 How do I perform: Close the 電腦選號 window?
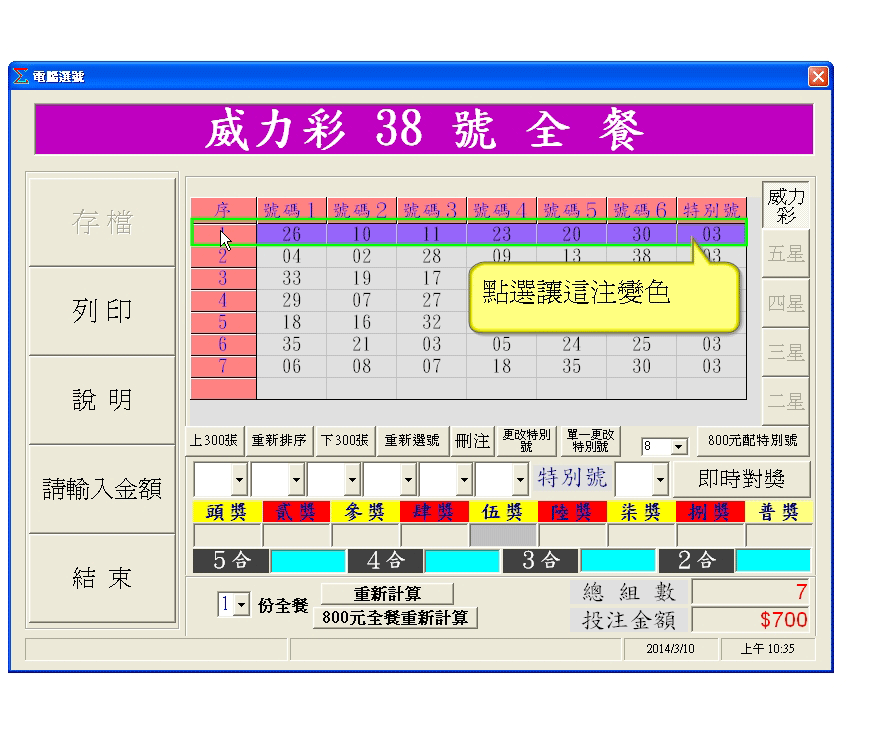click(818, 76)
